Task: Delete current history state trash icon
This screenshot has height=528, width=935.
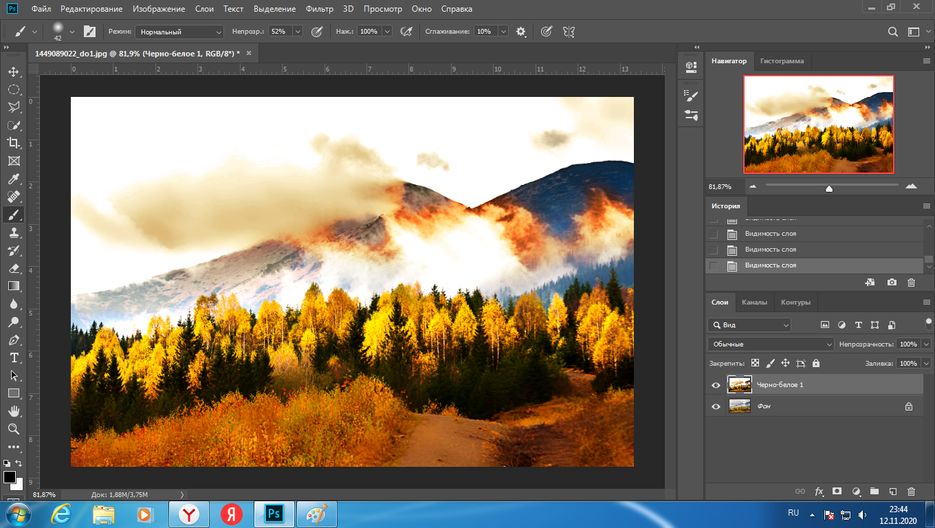Action: tap(911, 282)
